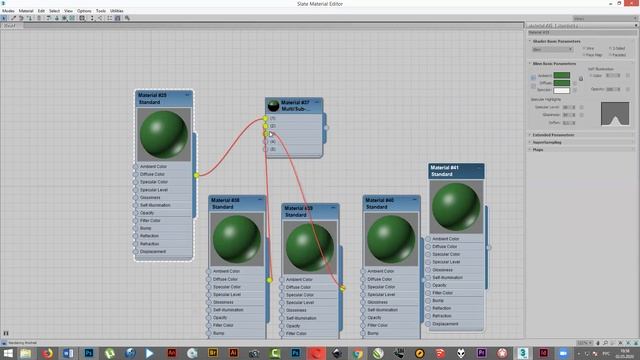Viewport: 640px width, 360px height.
Task: Open the View menu
Action: (69, 11)
